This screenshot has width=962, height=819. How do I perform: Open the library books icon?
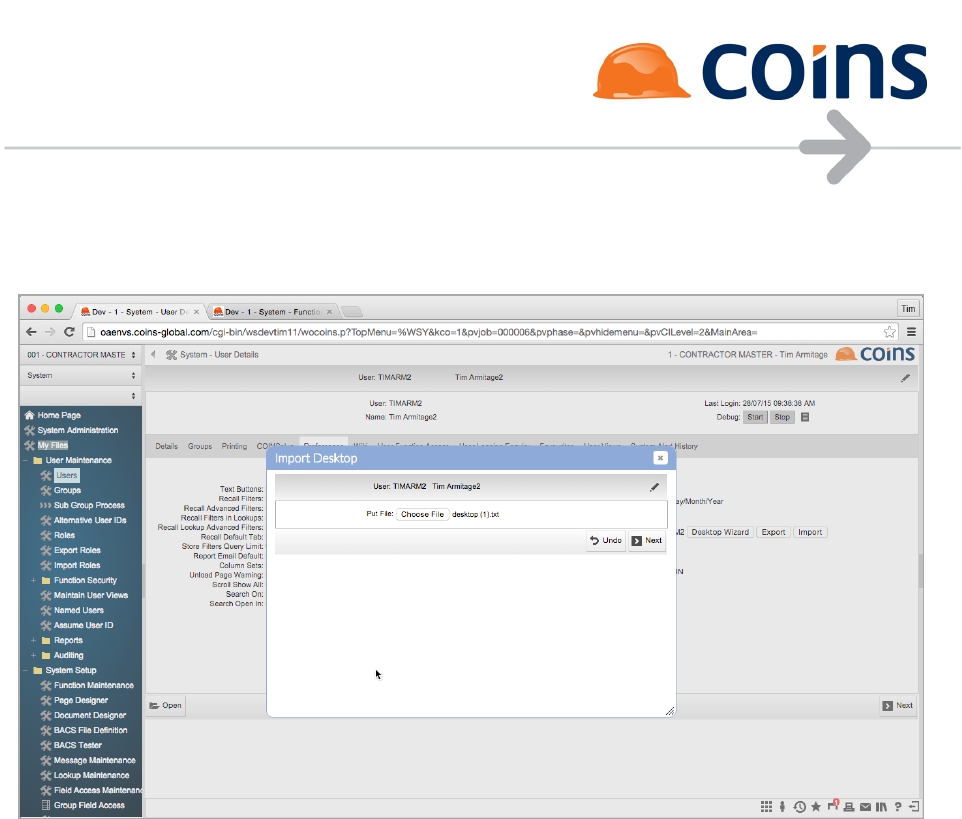point(882,807)
